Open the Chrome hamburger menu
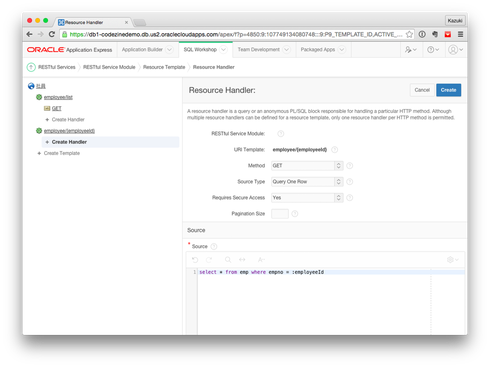Viewport: 490px width, 367px height. point(460,34)
